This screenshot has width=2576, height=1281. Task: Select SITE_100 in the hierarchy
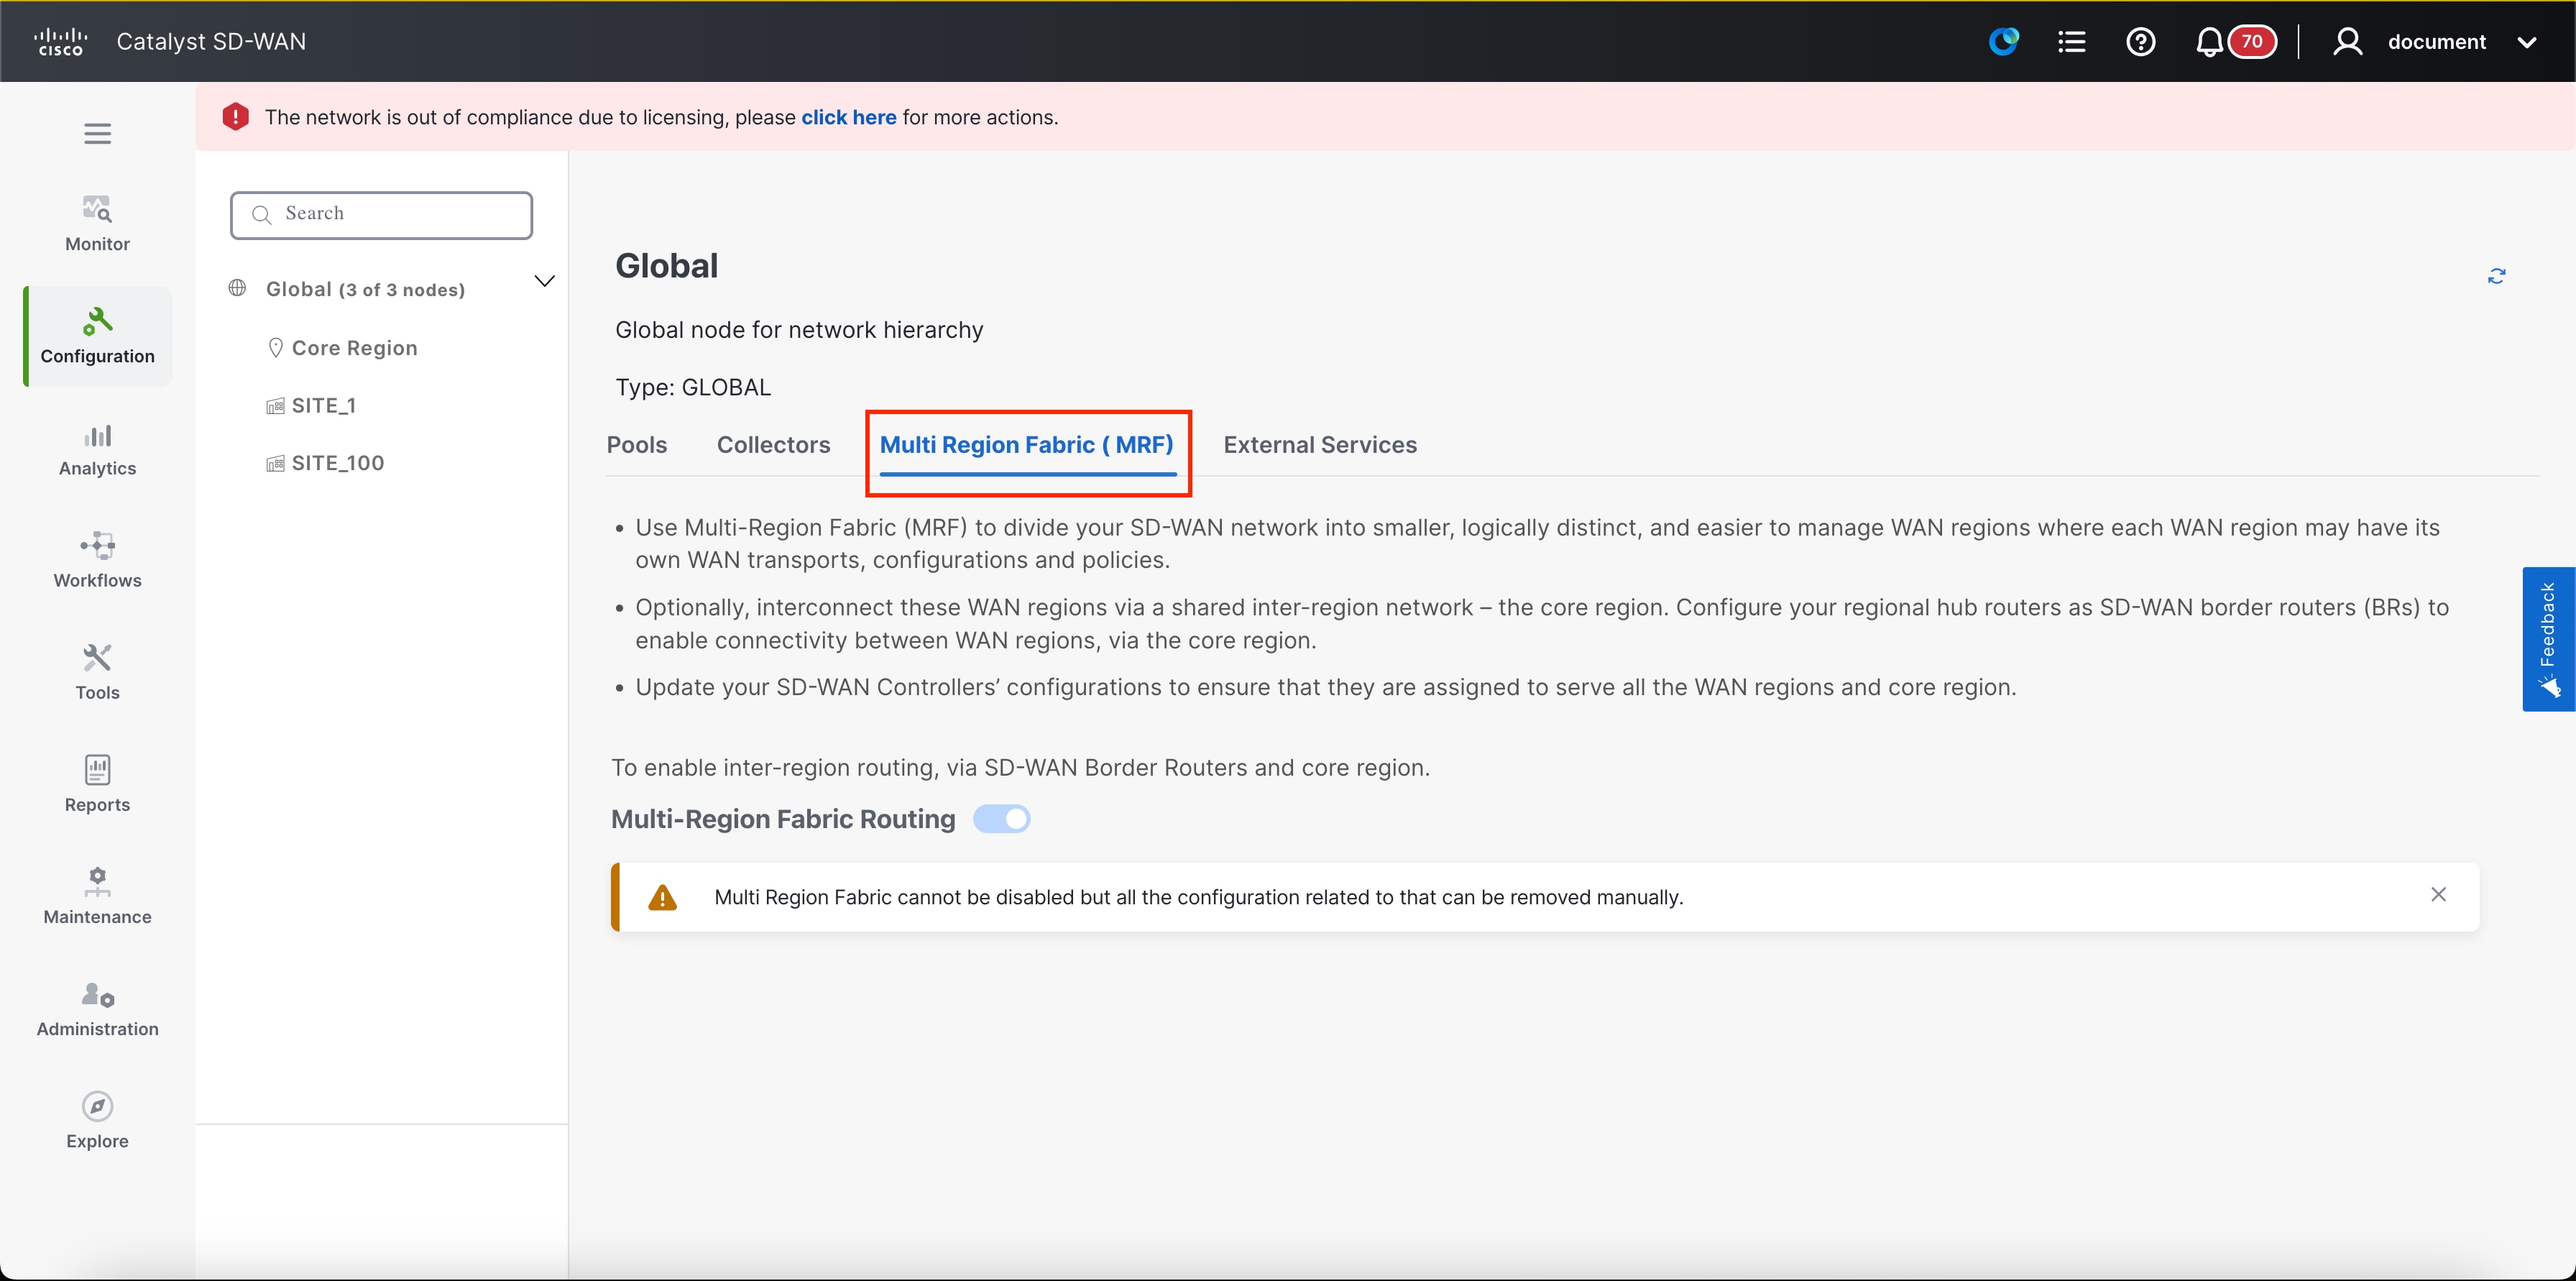(337, 463)
